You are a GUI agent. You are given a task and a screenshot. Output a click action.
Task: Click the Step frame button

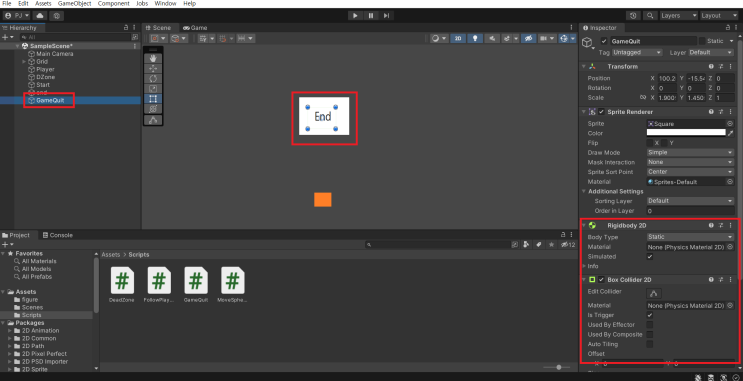[x=386, y=16]
